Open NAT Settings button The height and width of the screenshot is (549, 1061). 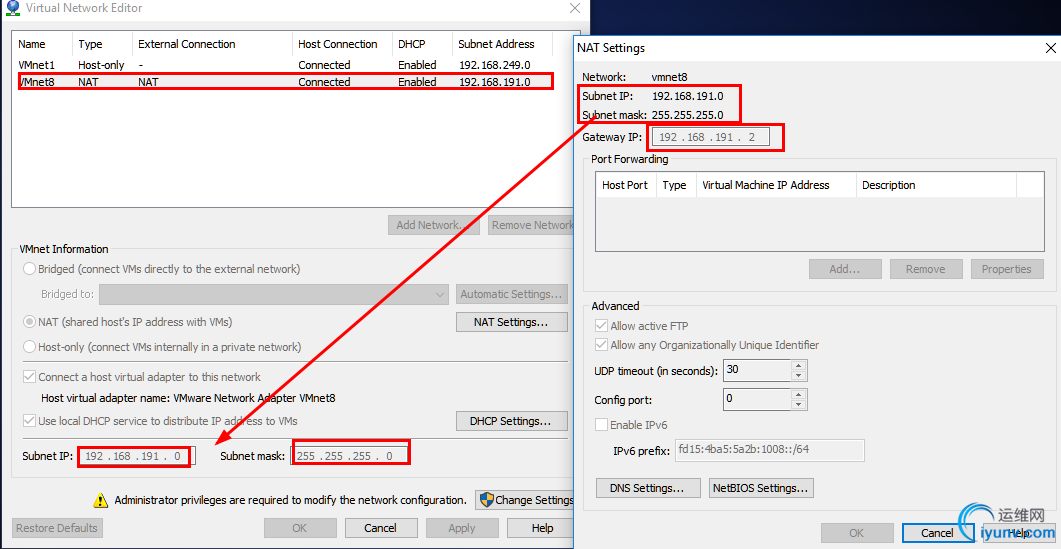(512, 322)
